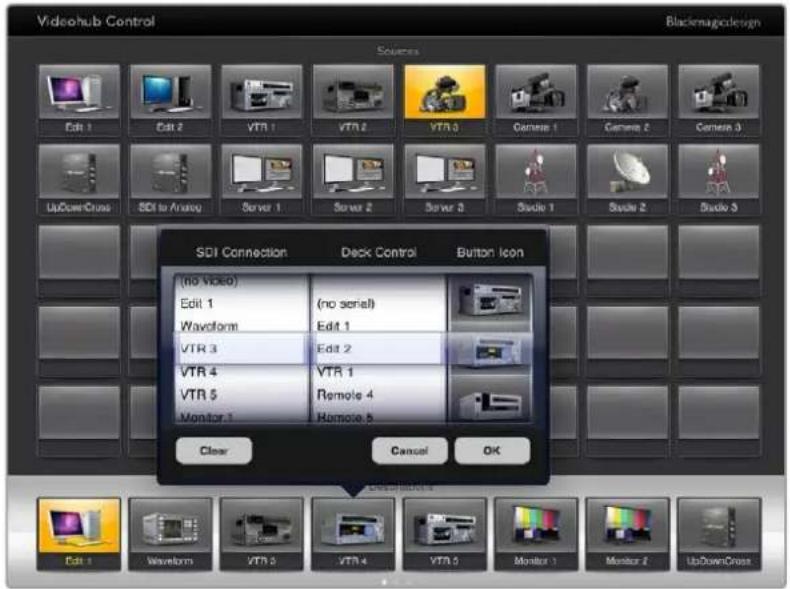Select Monitor 1 destination
The height and width of the screenshot is (589, 790).
click(536, 534)
